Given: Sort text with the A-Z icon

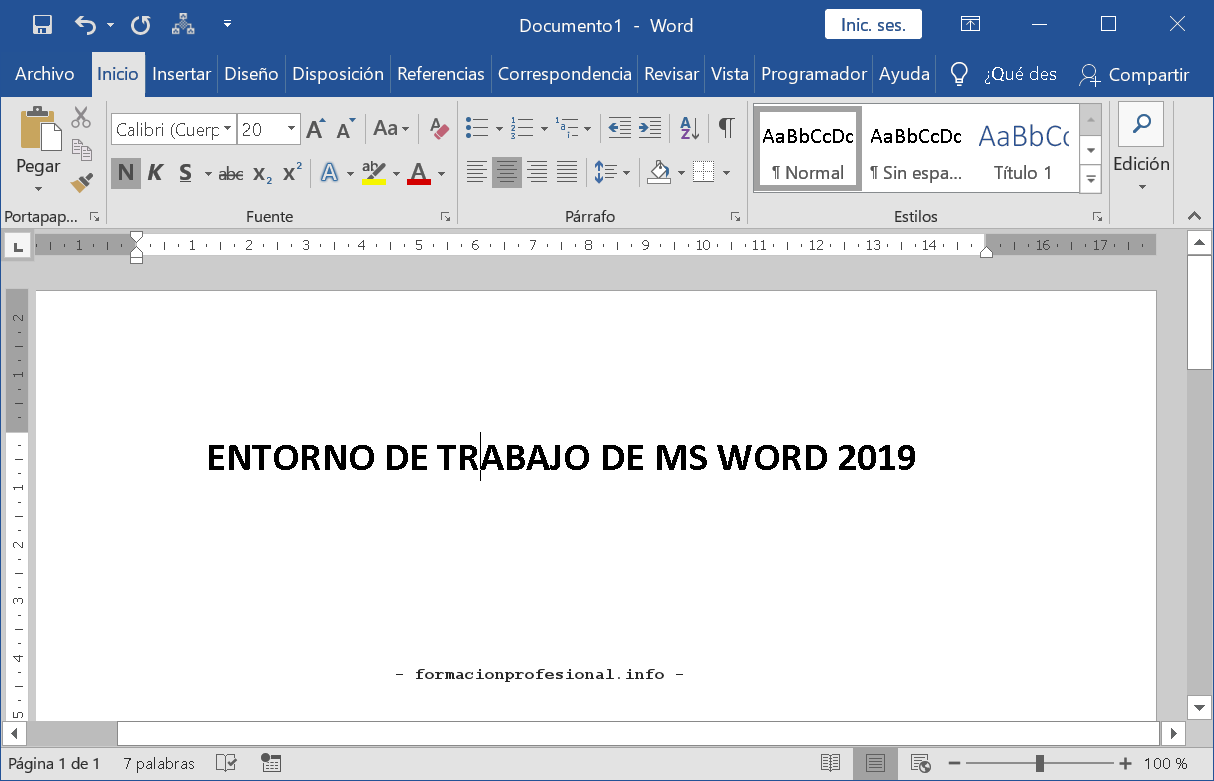Looking at the screenshot, I should click(x=688, y=128).
